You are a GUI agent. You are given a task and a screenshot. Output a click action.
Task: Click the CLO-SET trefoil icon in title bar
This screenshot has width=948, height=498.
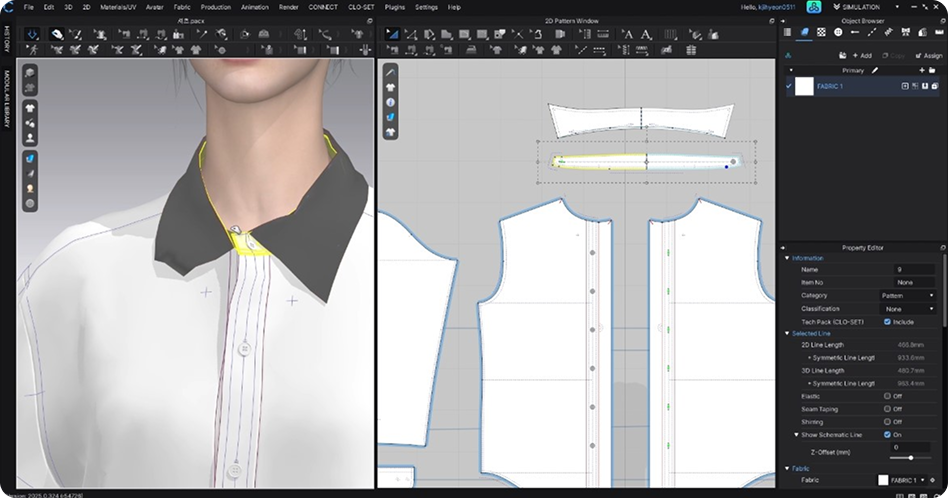tap(814, 7)
